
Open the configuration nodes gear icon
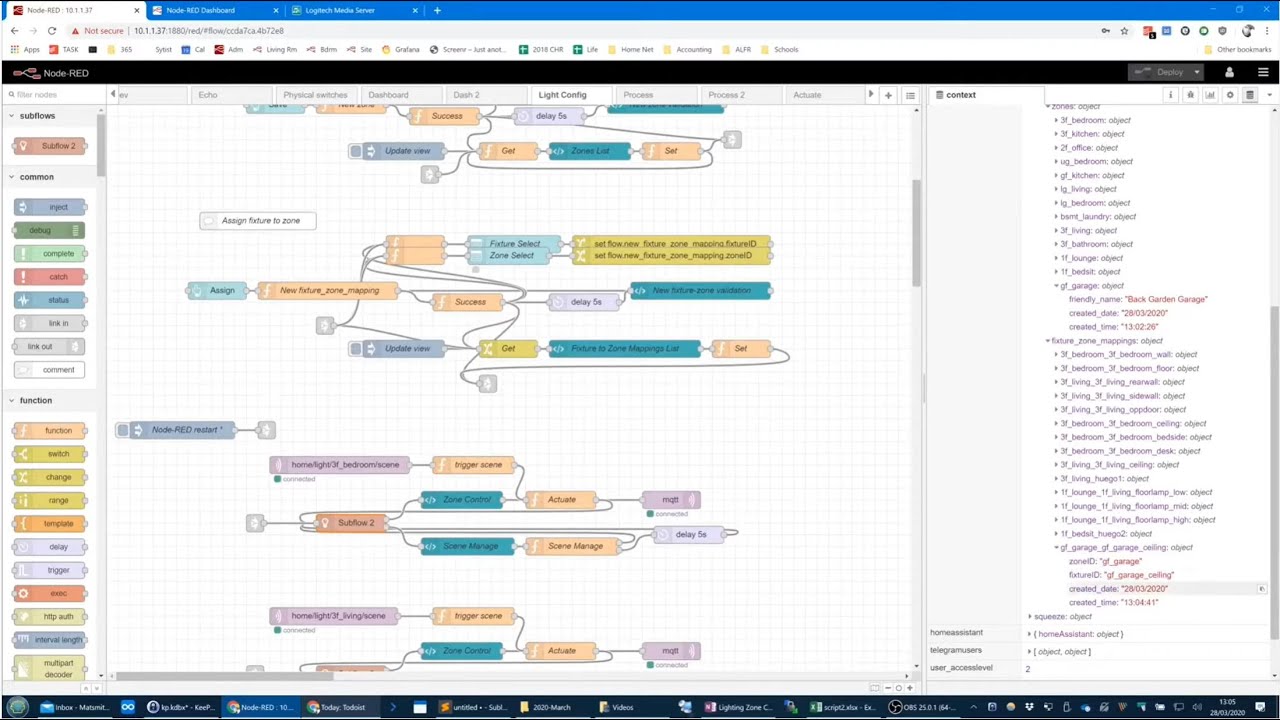pyautogui.click(x=1230, y=95)
